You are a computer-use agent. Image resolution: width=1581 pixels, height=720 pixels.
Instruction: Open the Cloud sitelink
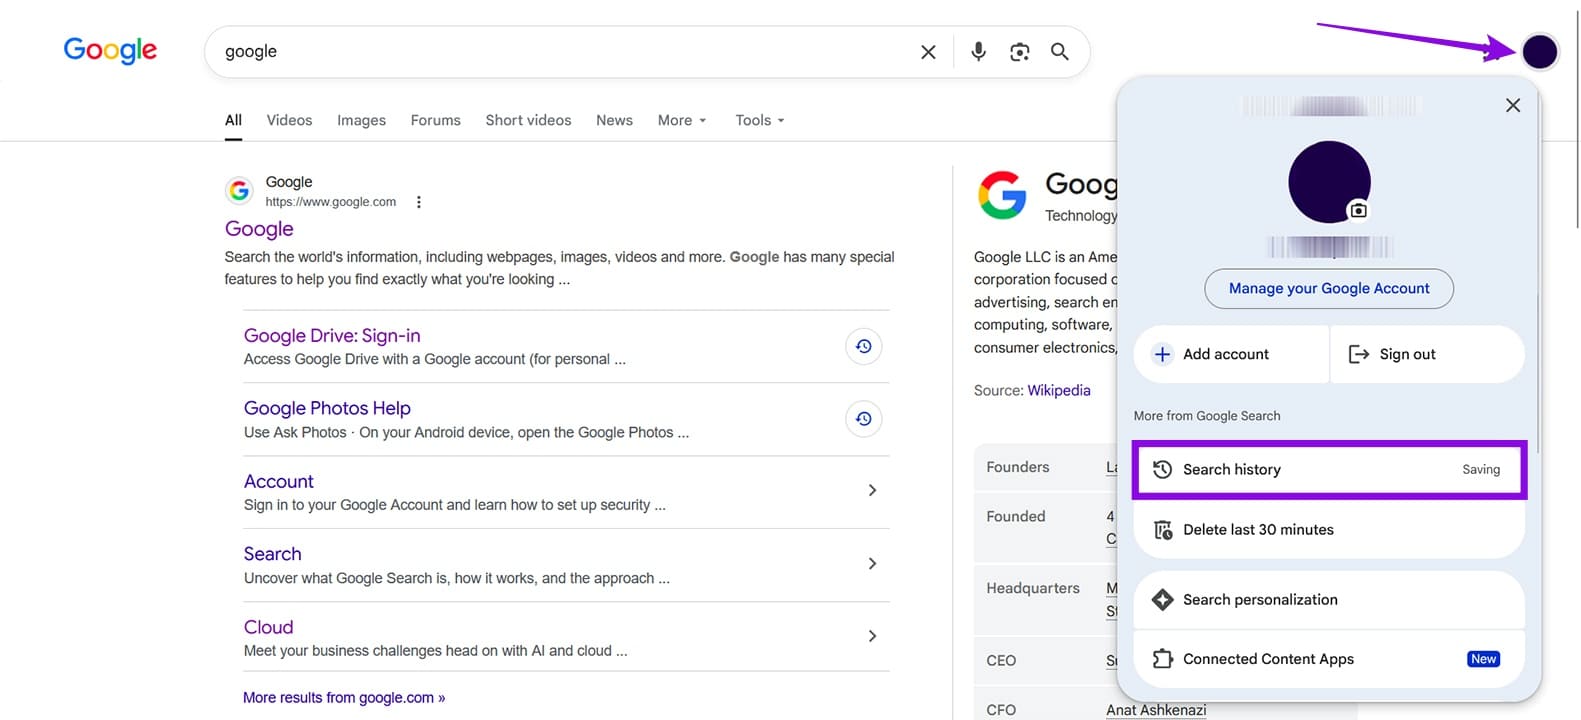point(268,627)
